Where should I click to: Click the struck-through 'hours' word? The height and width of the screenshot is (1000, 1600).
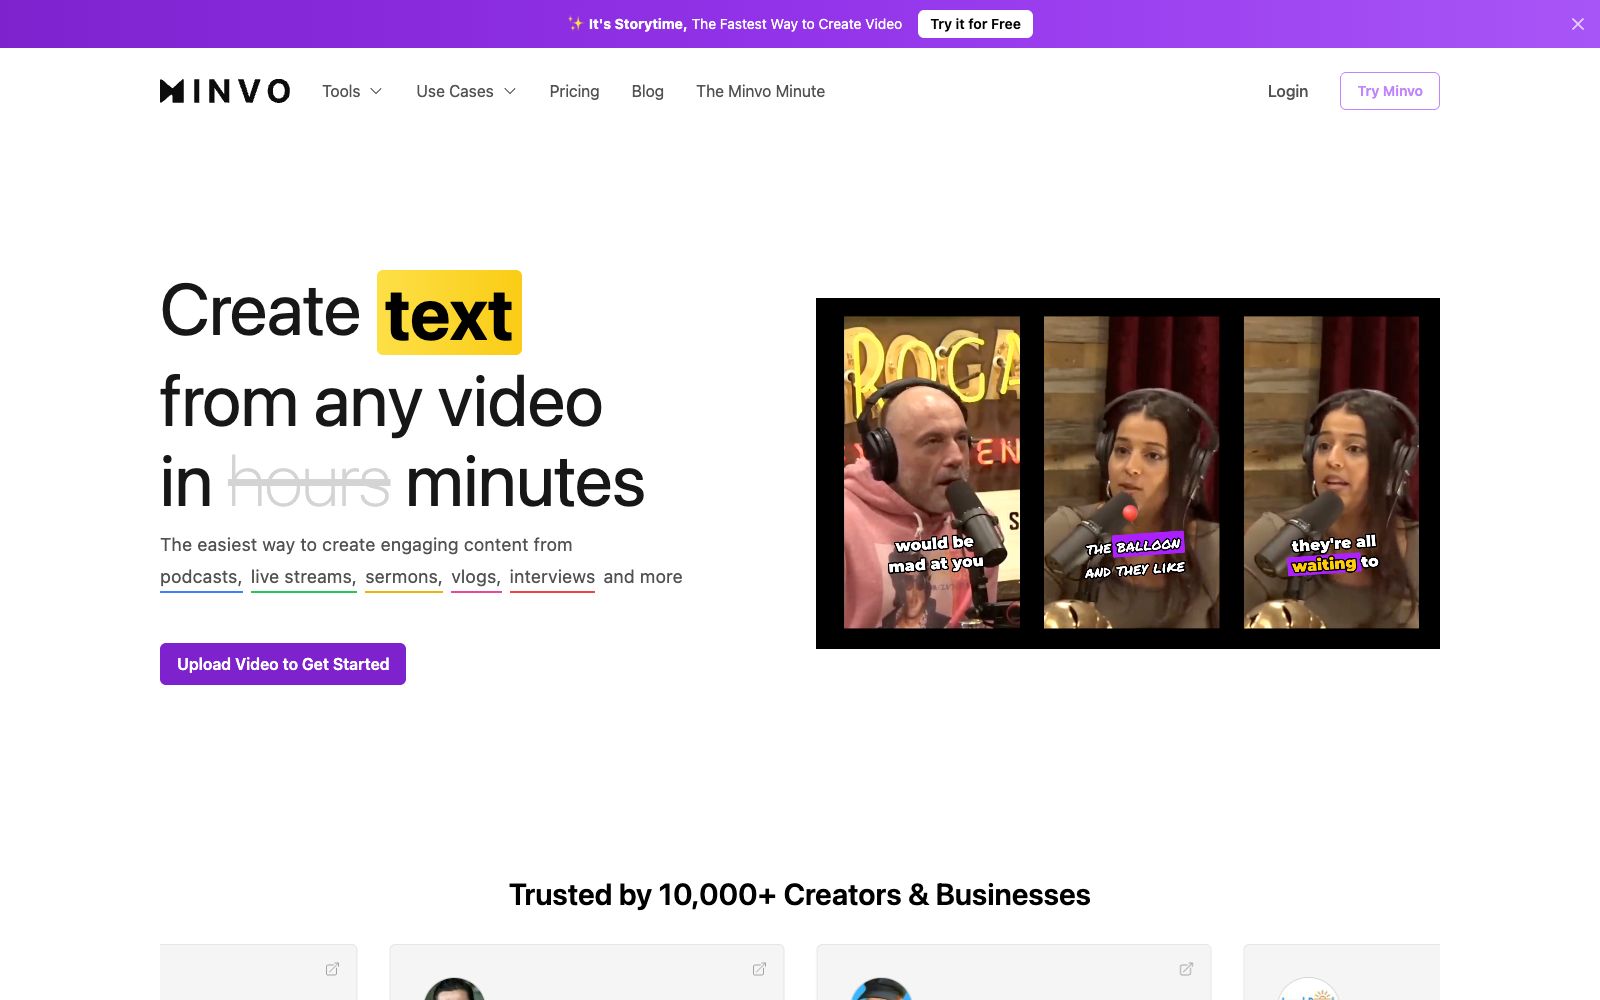pos(309,483)
